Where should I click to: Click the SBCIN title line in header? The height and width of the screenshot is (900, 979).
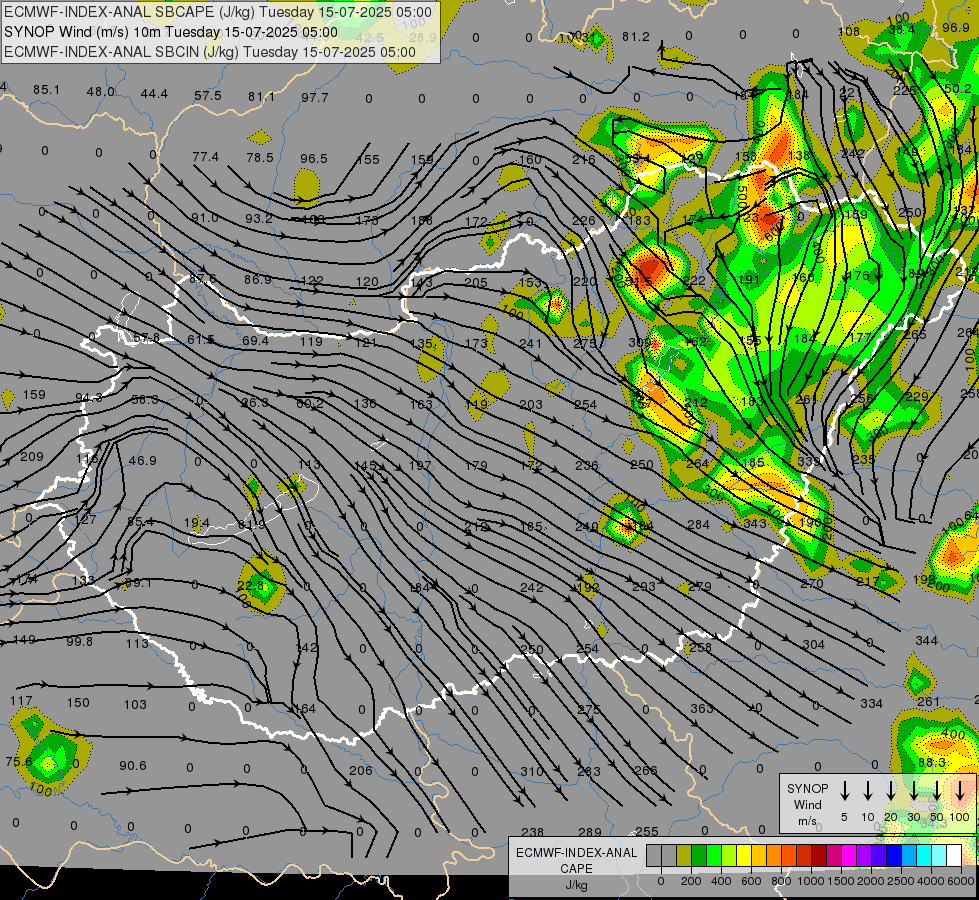click(x=210, y=52)
